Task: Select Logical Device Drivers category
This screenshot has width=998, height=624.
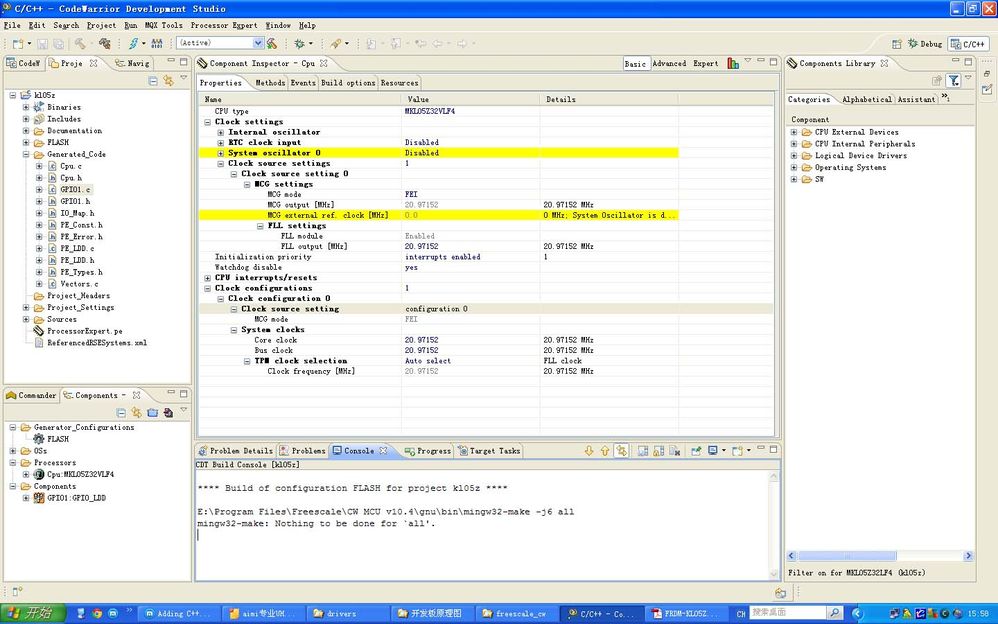Action: click(861, 156)
